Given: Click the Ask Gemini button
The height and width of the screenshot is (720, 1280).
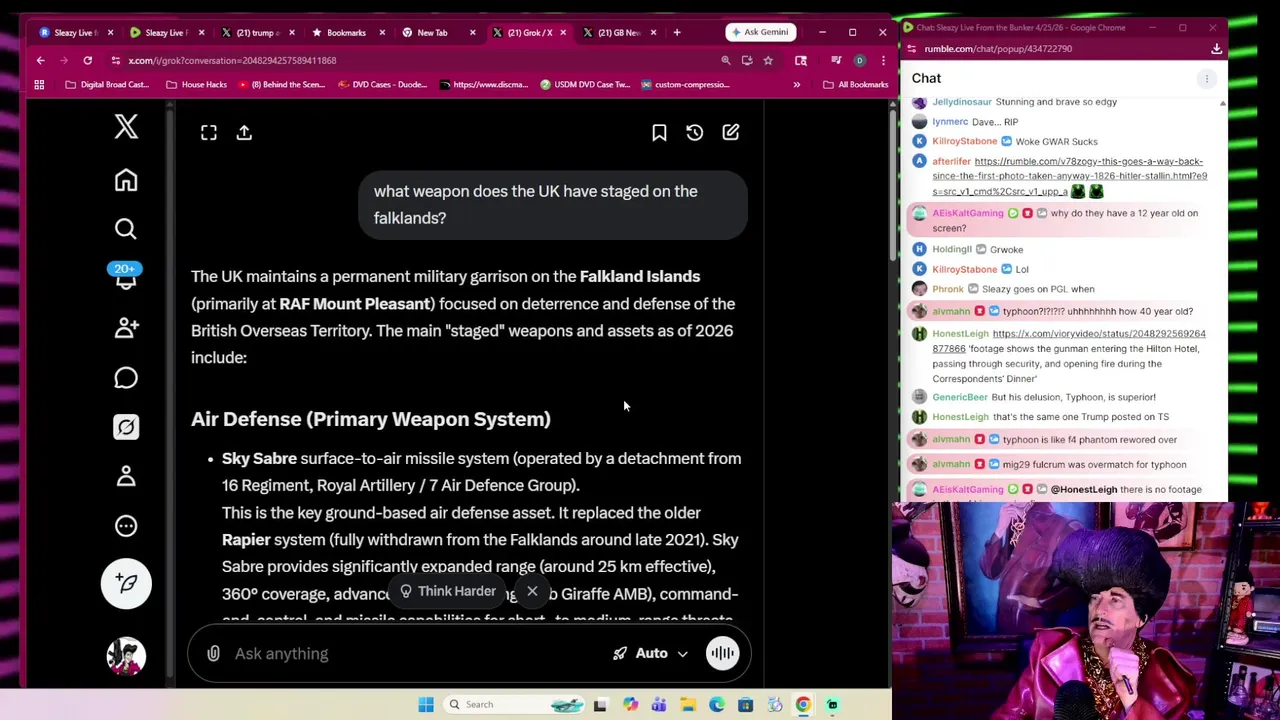Looking at the screenshot, I should click(761, 32).
